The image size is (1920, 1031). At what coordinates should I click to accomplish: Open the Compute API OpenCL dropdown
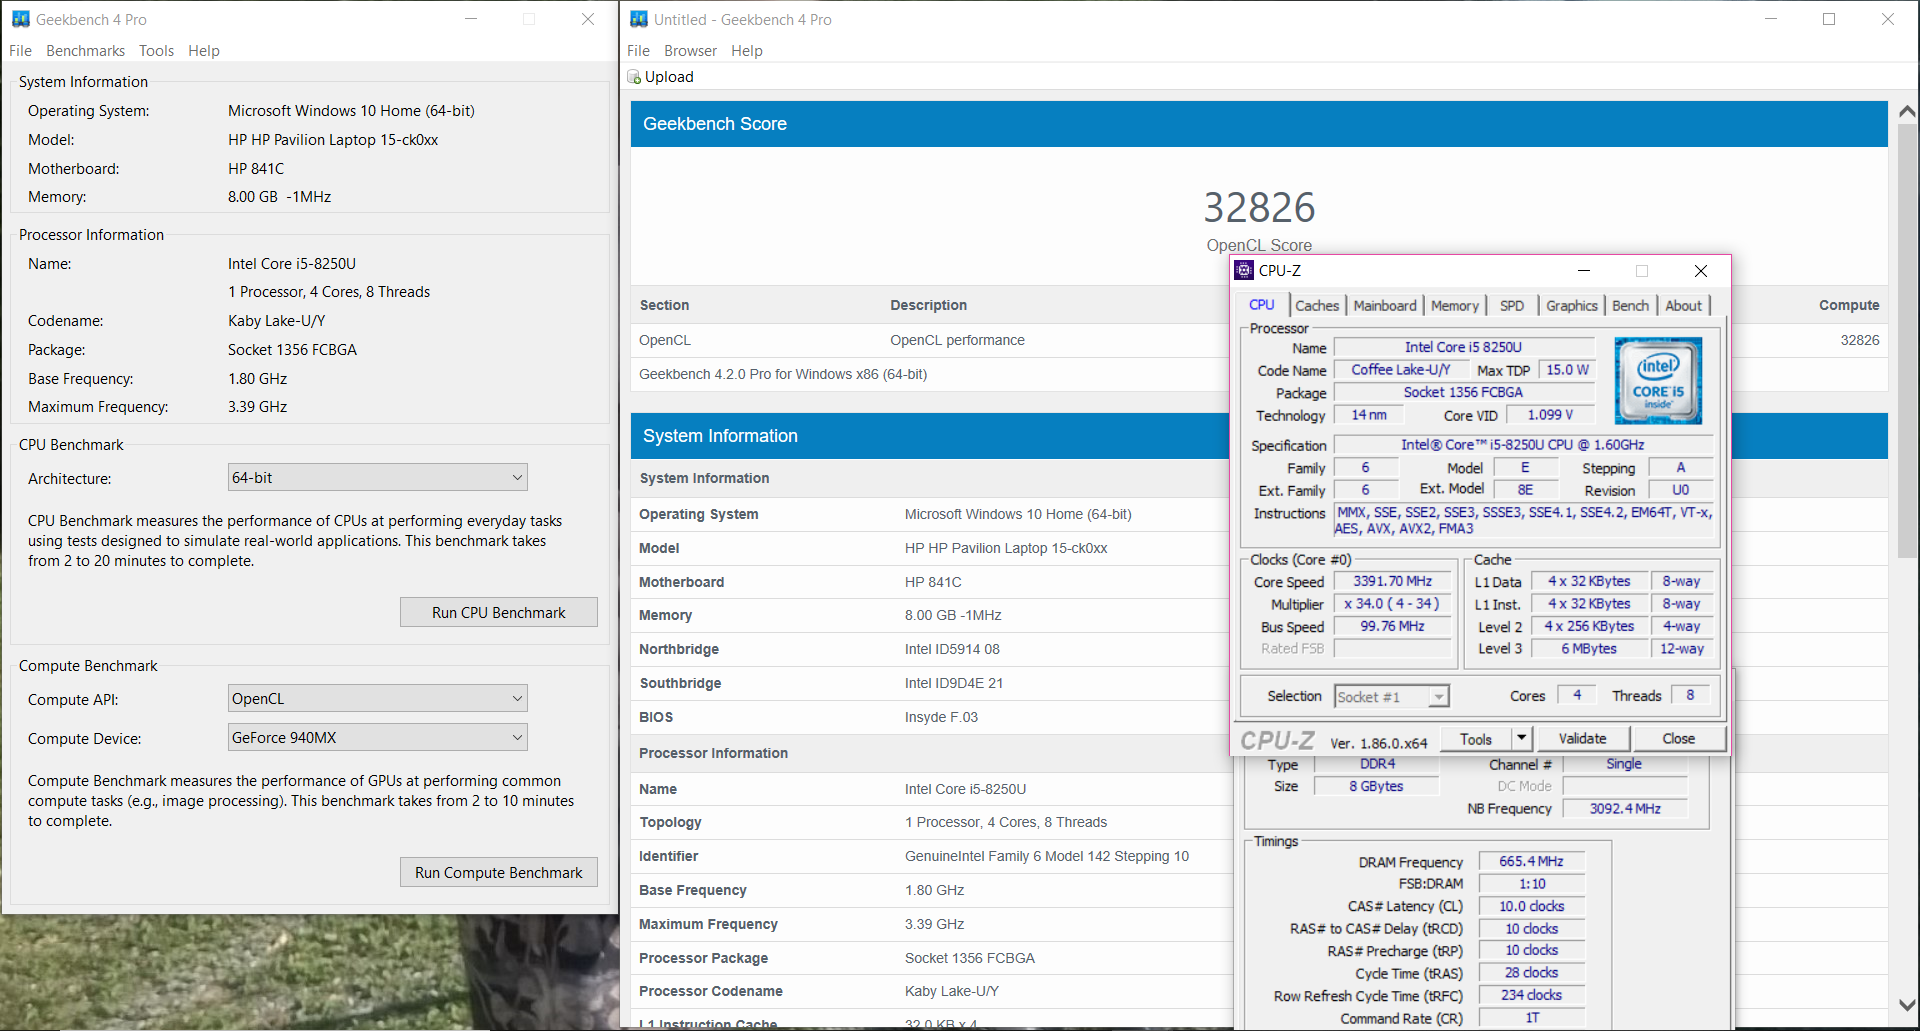378,699
